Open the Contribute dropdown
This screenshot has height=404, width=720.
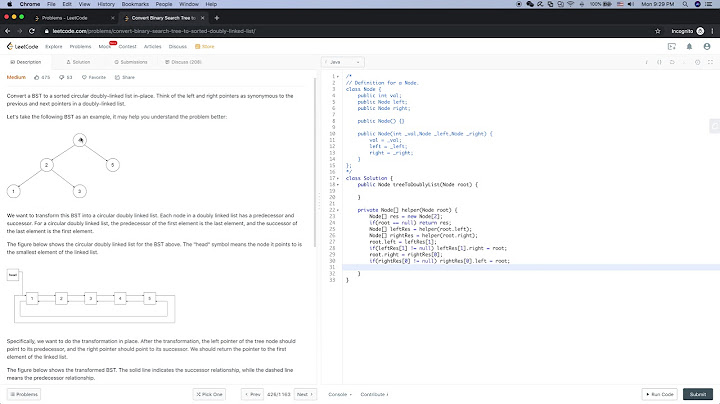[374, 394]
